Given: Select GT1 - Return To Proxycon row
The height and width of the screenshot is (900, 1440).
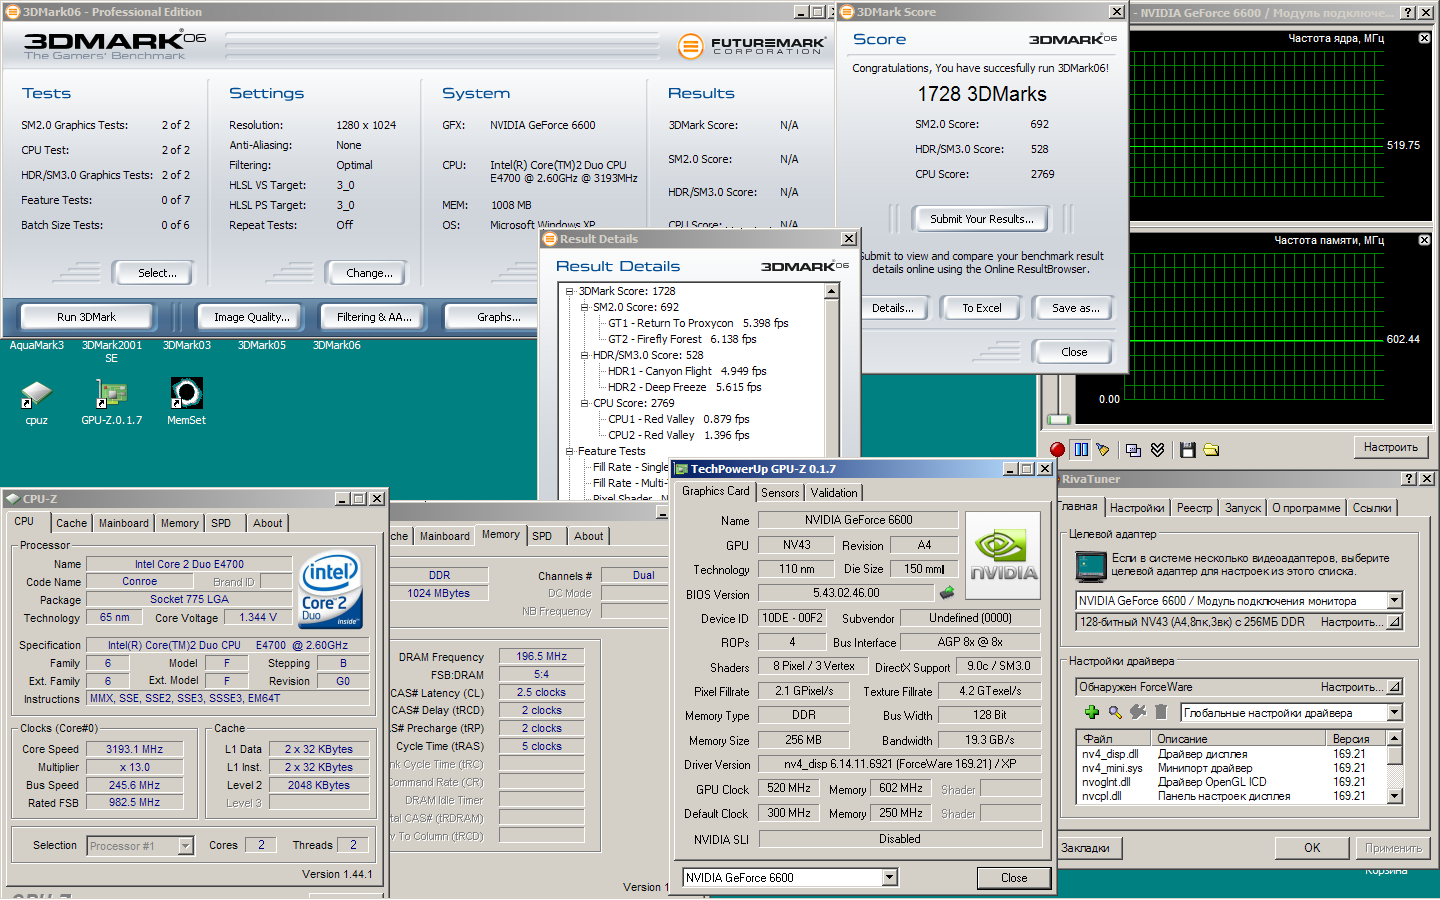Looking at the screenshot, I should [x=698, y=323].
